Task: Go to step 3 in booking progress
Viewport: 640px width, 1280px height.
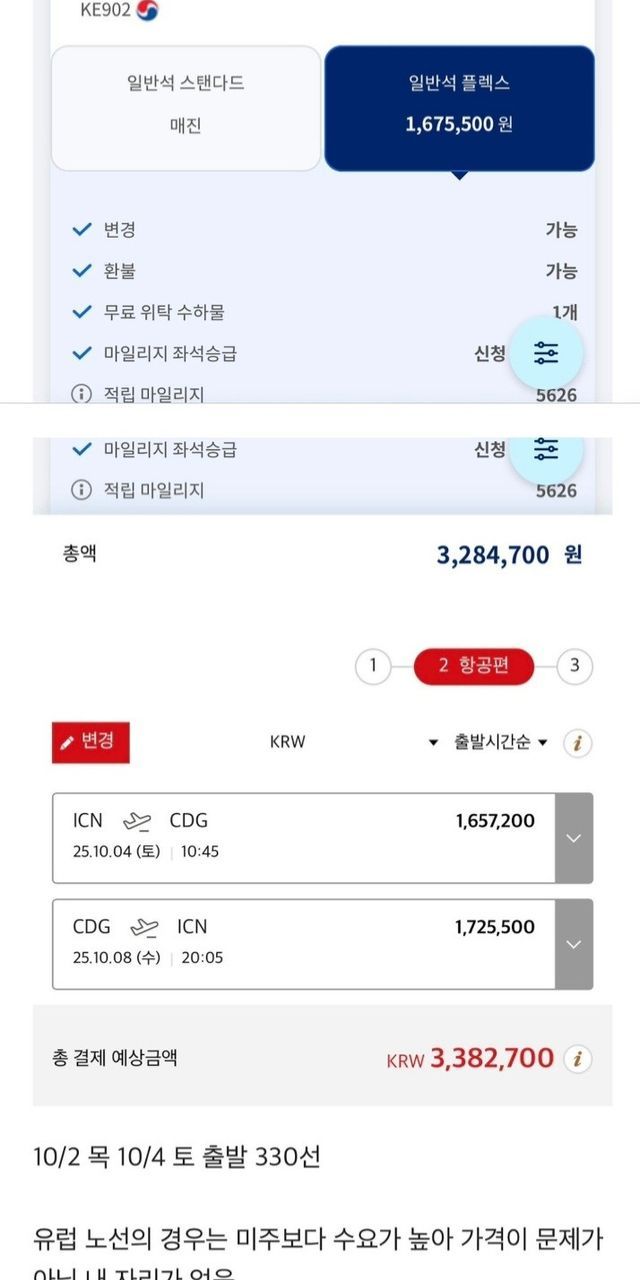Action: click(x=574, y=666)
